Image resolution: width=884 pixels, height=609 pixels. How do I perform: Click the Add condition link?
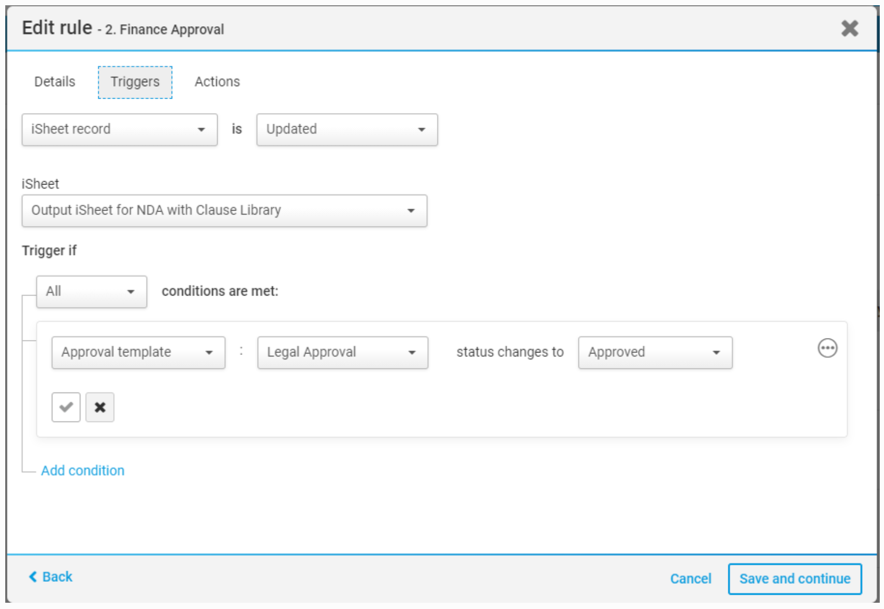(x=83, y=470)
